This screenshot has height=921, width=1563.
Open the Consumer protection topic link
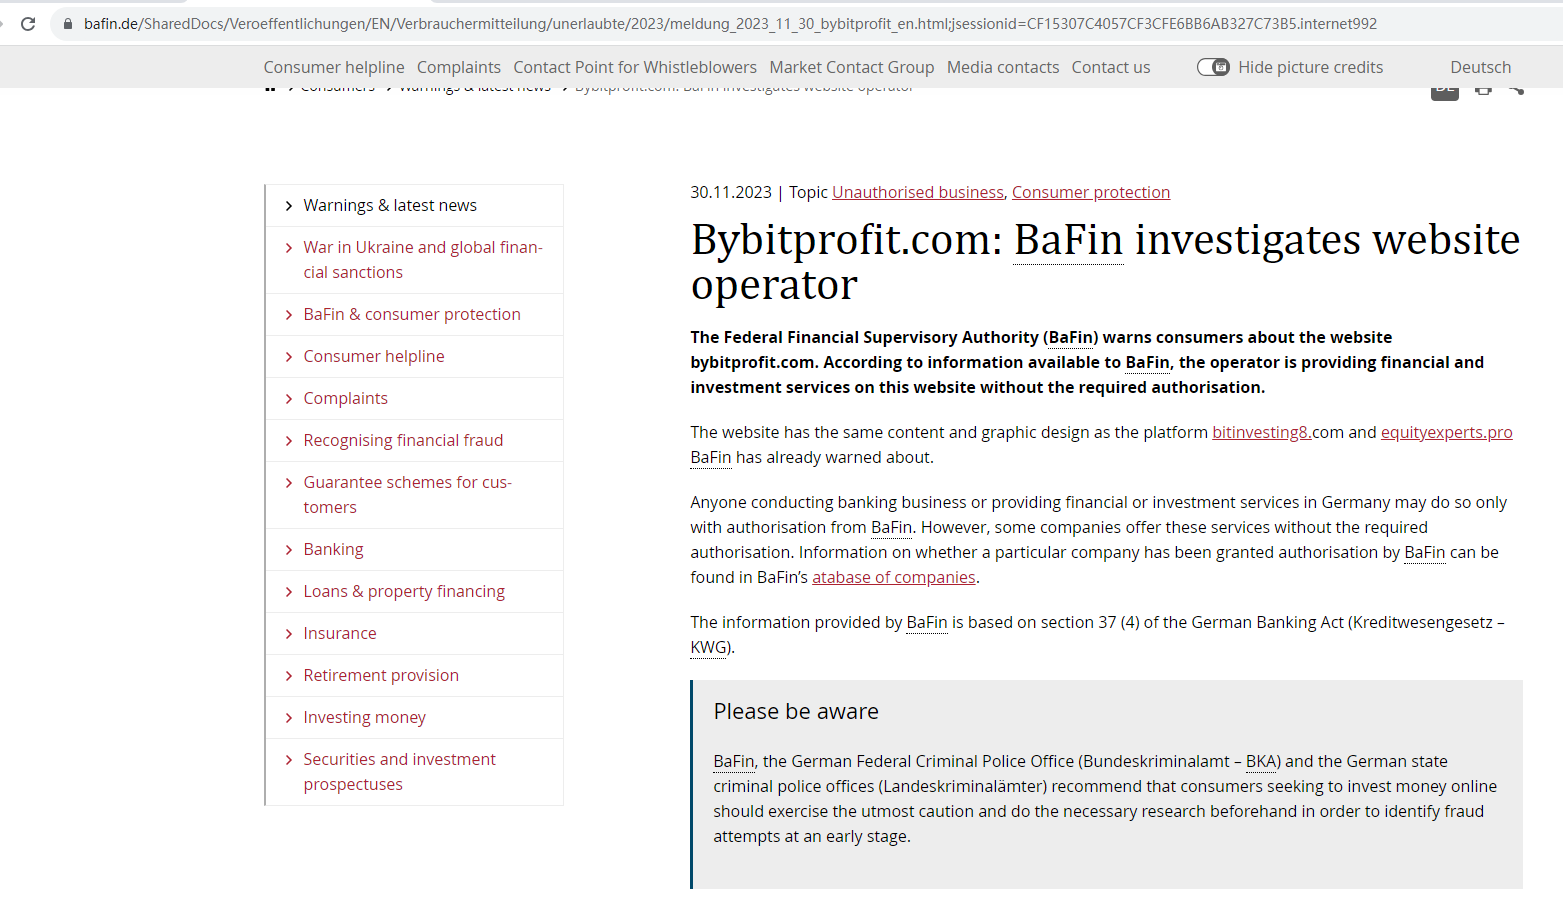(1091, 192)
